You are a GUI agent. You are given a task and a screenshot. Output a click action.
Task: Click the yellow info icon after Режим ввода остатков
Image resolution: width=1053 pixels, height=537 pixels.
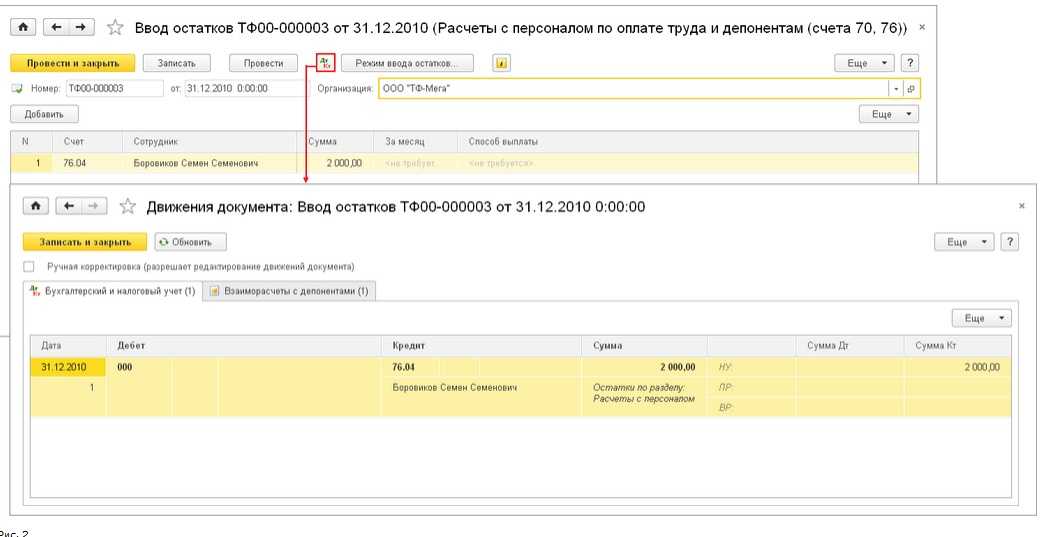coord(501,63)
